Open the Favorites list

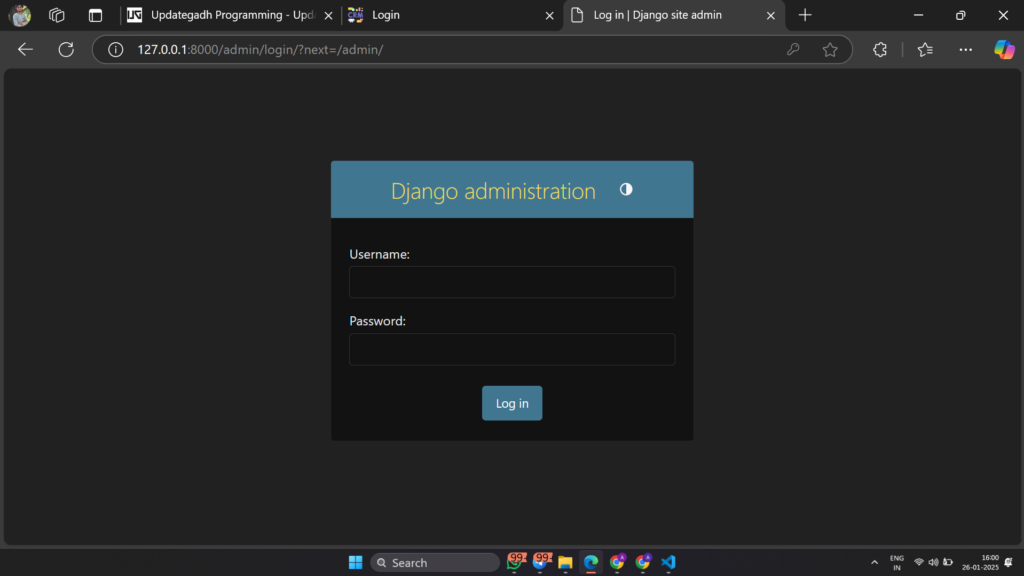click(x=925, y=50)
